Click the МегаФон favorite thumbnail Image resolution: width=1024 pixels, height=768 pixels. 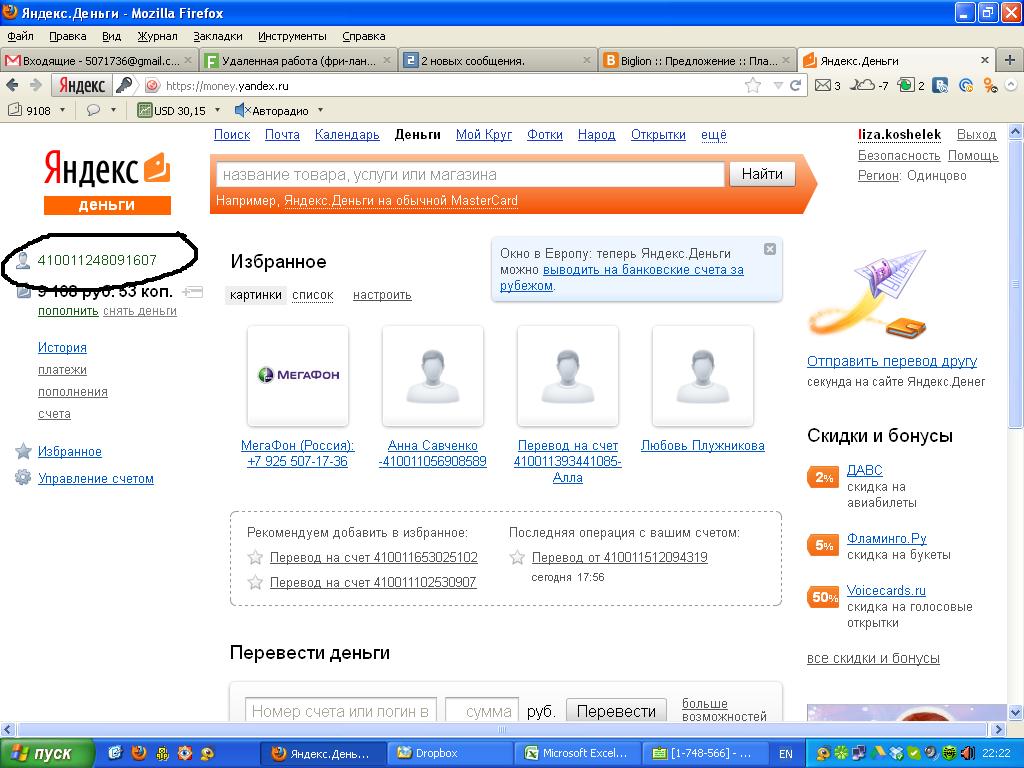coord(298,376)
